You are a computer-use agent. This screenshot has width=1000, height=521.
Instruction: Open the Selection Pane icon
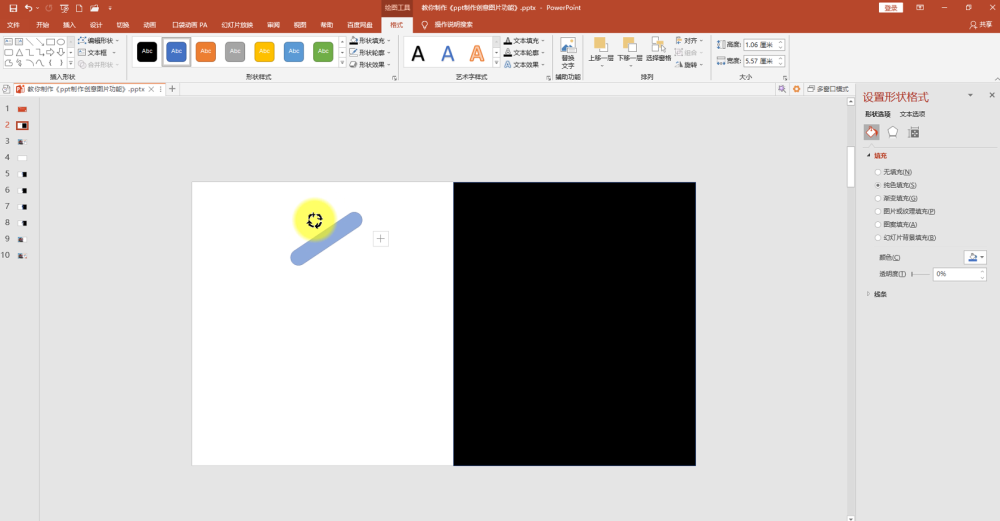point(658,50)
